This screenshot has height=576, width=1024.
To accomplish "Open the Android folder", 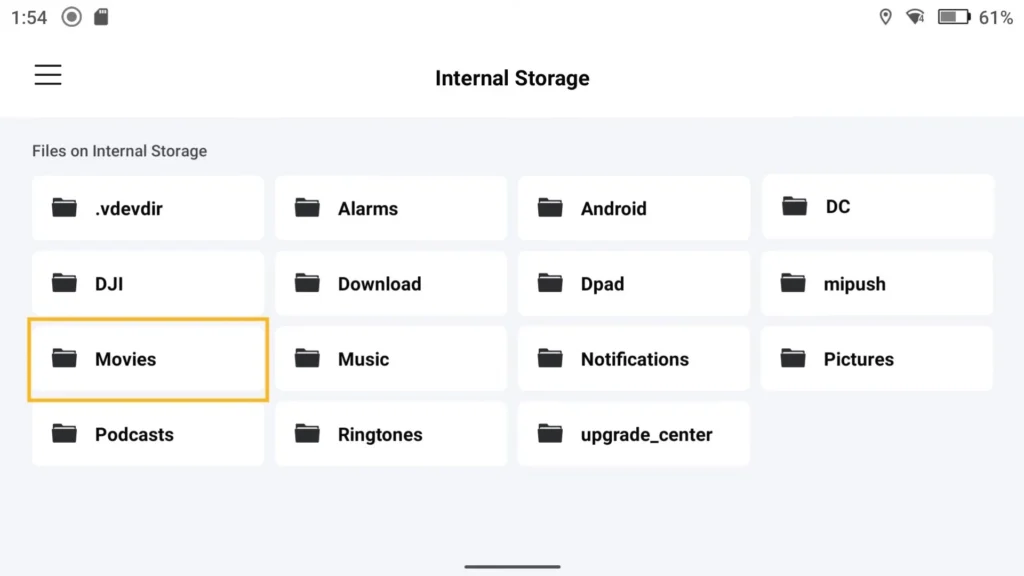I will pyautogui.click(x=634, y=208).
